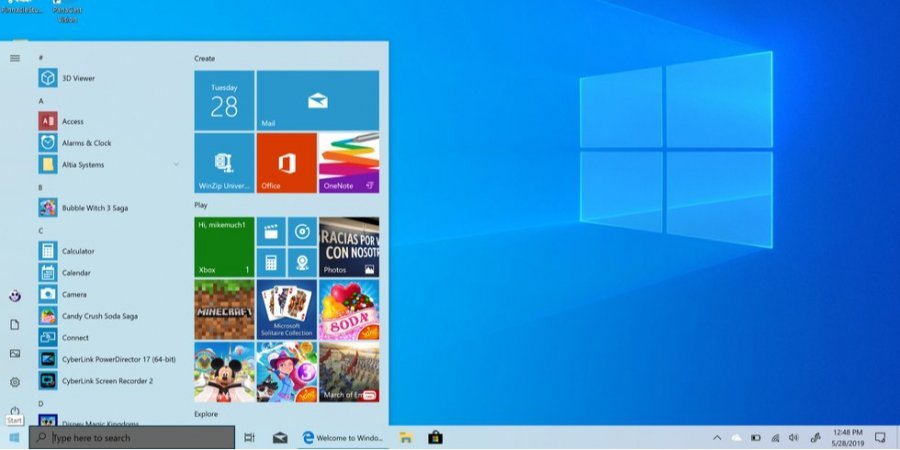Open the Altia Systems folder icon

(48, 165)
